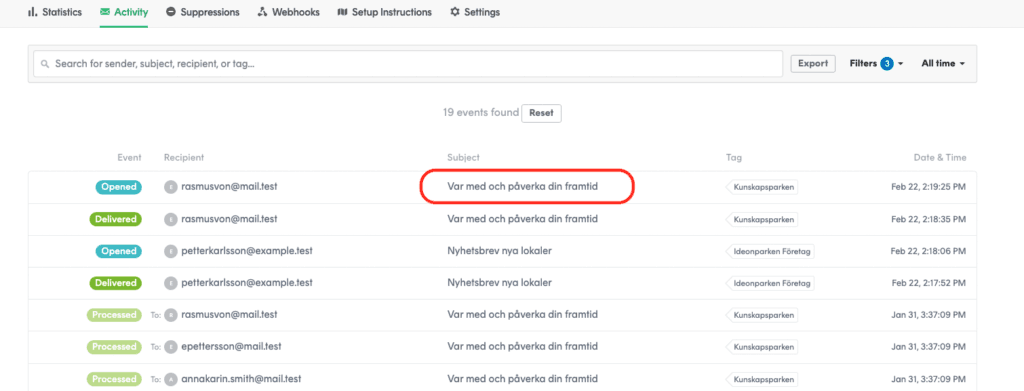Click timestamp Feb 22, 2:18:06 PM
Screen dimensions: 1024x391
(929, 251)
